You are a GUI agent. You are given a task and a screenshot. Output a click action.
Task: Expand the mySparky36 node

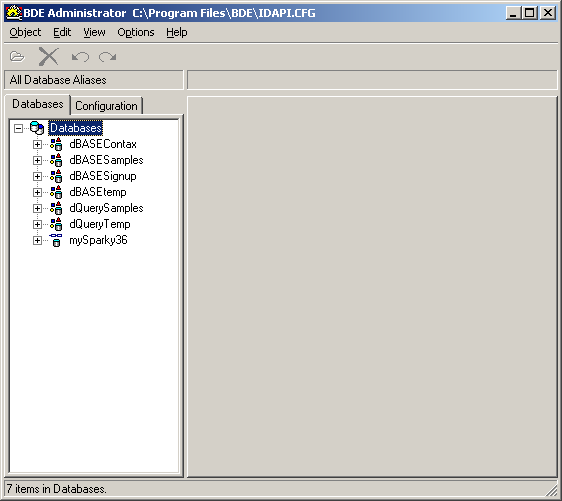[37, 240]
